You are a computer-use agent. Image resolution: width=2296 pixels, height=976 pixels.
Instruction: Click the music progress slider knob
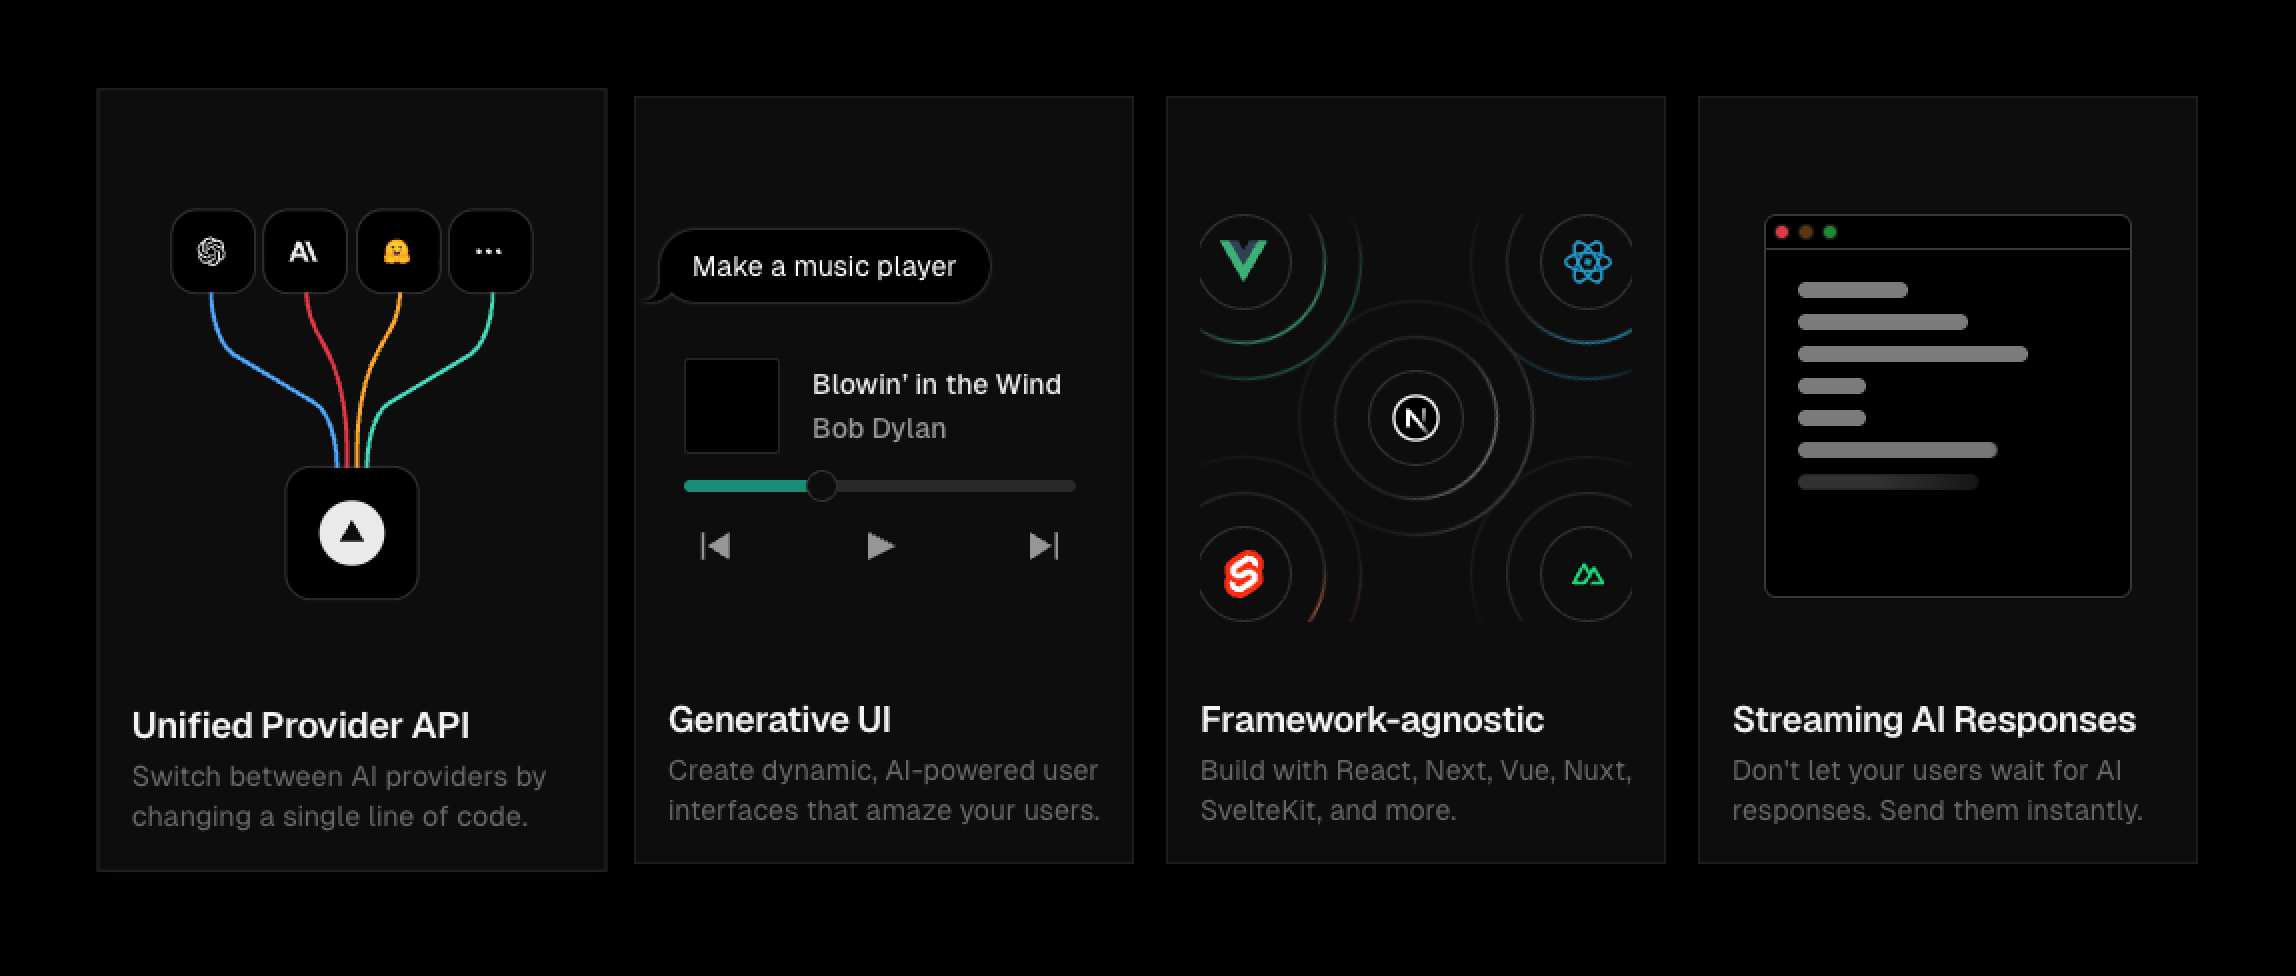[x=821, y=486]
